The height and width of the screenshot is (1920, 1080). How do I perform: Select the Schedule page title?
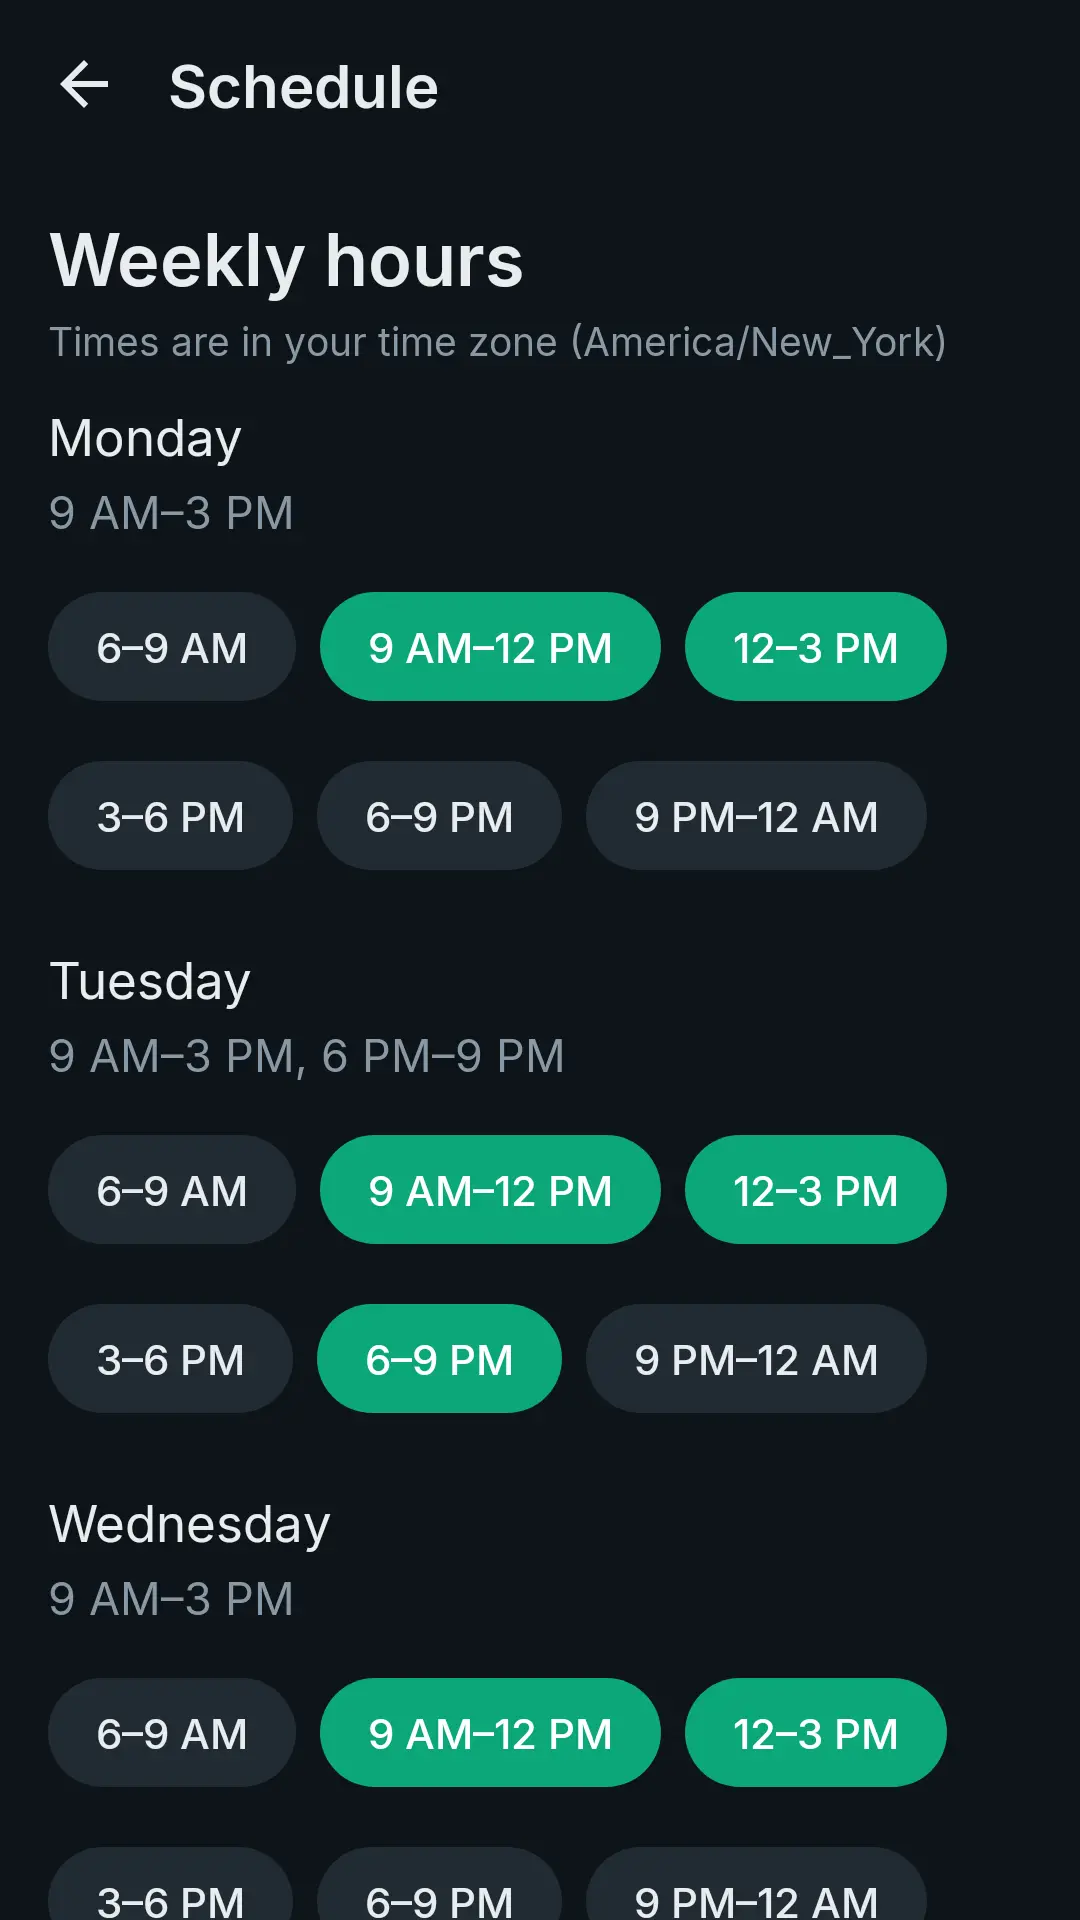pos(304,86)
